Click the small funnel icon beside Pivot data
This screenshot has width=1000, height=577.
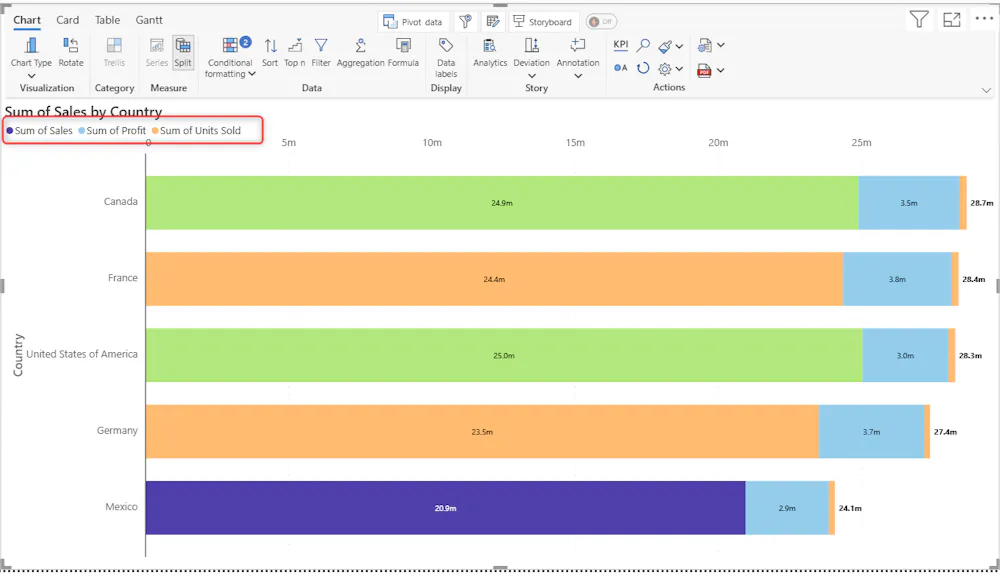[x=466, y=22]
